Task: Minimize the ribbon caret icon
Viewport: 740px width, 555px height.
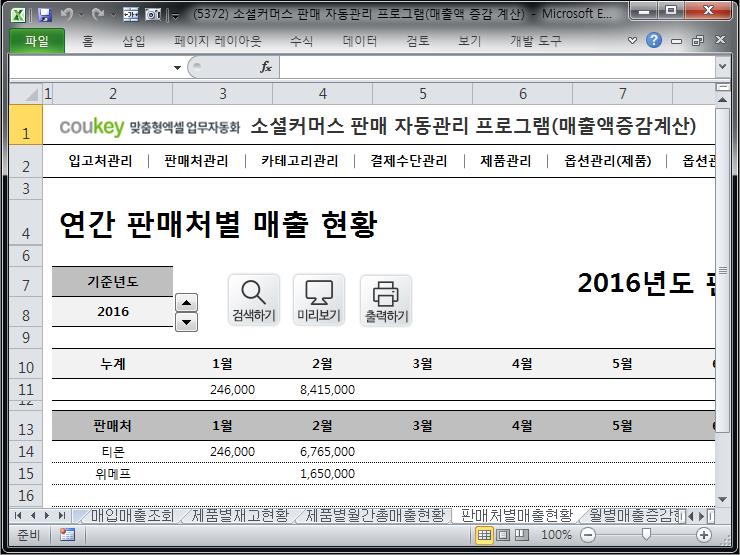Action: pos(632,41)
